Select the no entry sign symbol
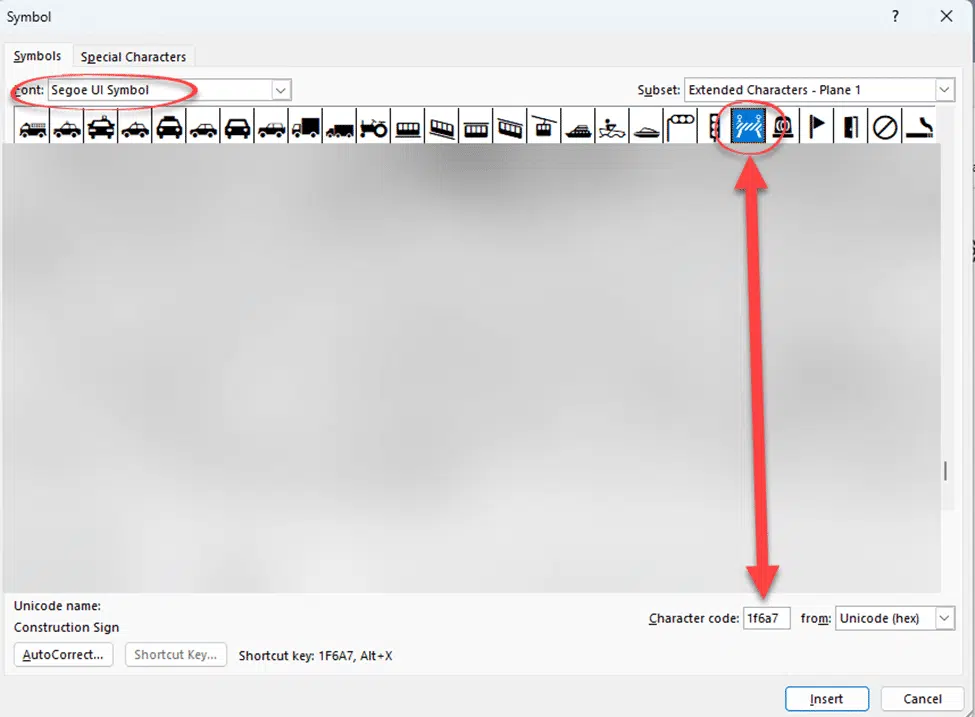The image size is (975, 717). (885, 126)
